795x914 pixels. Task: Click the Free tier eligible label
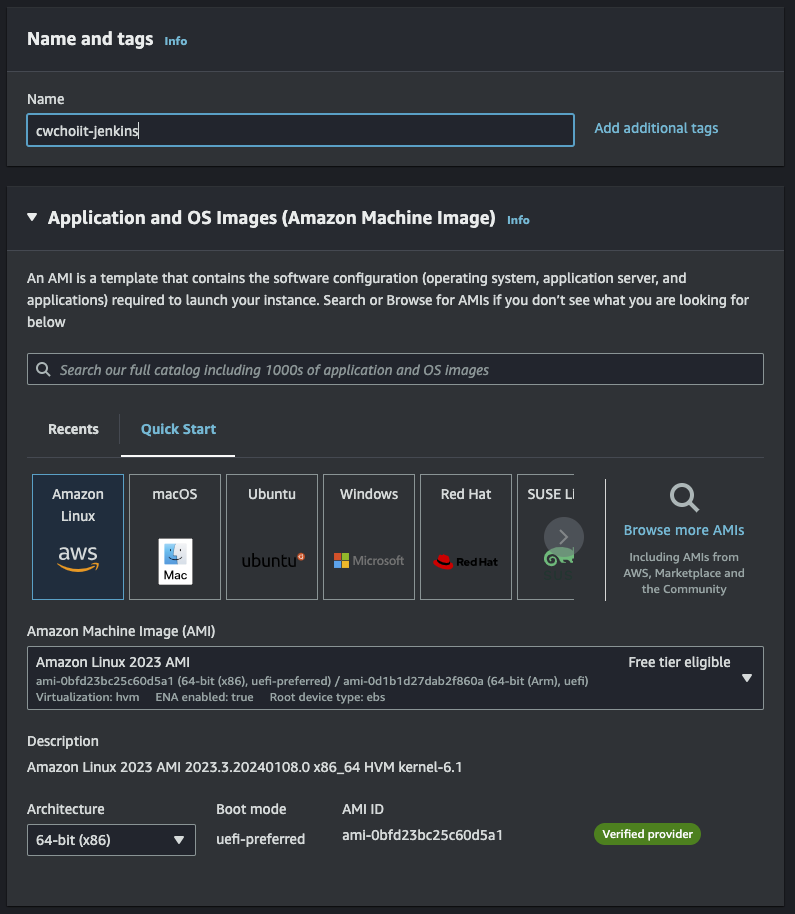679,662
